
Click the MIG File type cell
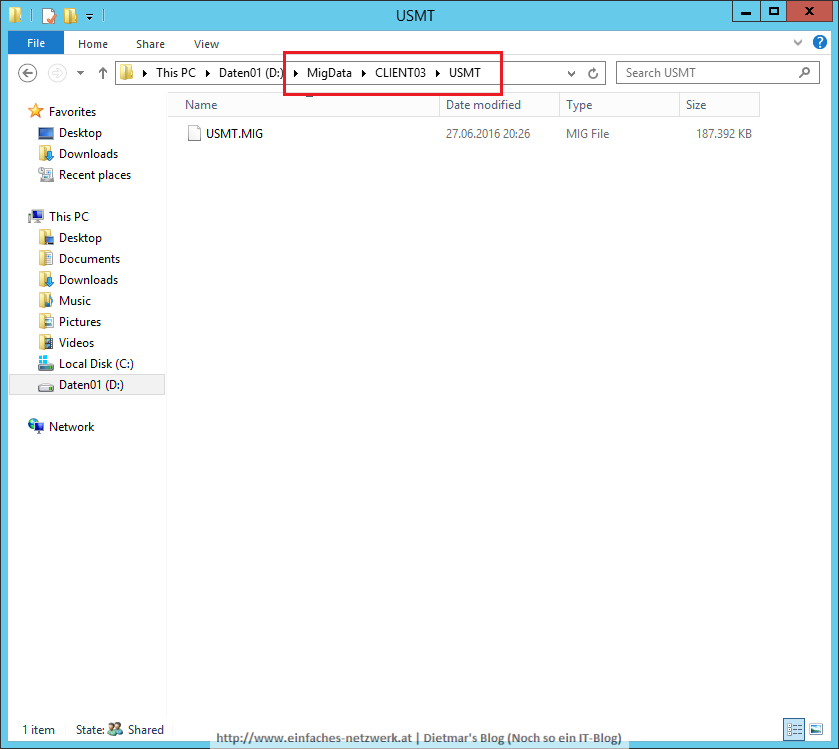pos(588,134)
